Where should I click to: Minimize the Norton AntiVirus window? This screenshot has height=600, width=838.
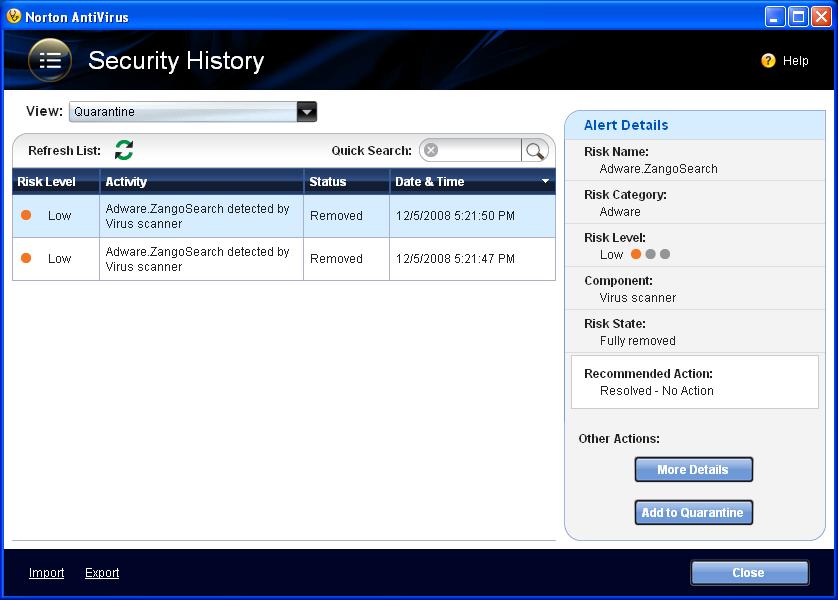tap(774, 17)
